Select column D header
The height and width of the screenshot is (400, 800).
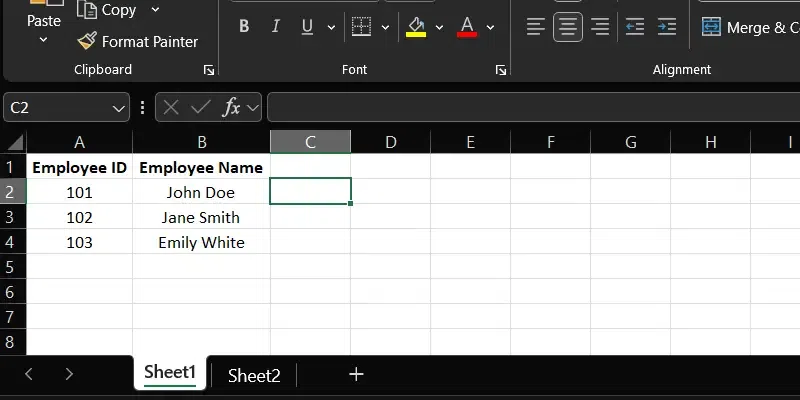click(x=391, y=142)
